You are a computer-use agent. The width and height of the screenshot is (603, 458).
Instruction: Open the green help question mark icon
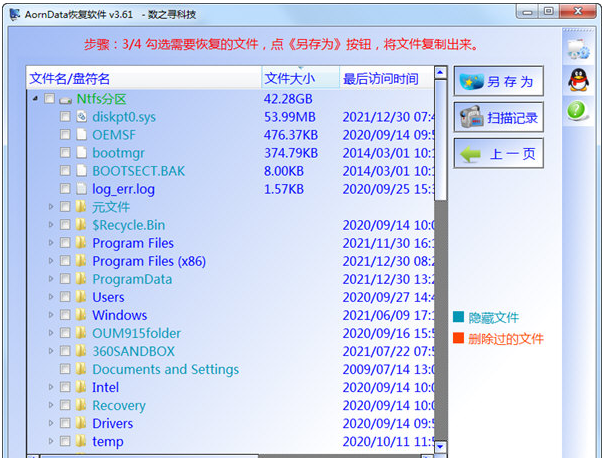(x=576, y=111)
